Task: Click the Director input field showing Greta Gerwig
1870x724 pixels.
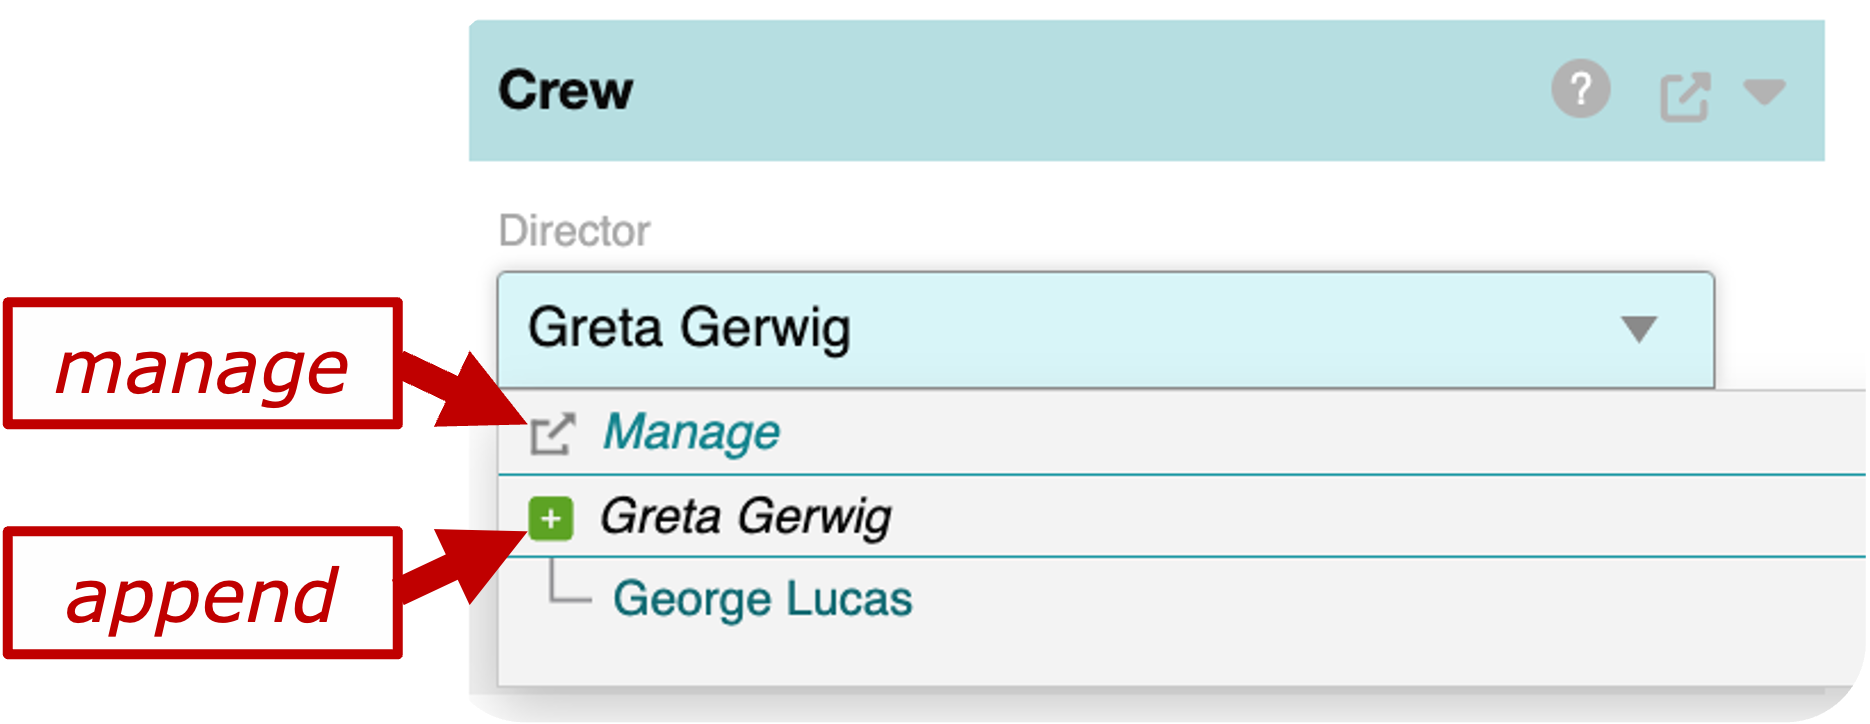Action: point(900,329)
